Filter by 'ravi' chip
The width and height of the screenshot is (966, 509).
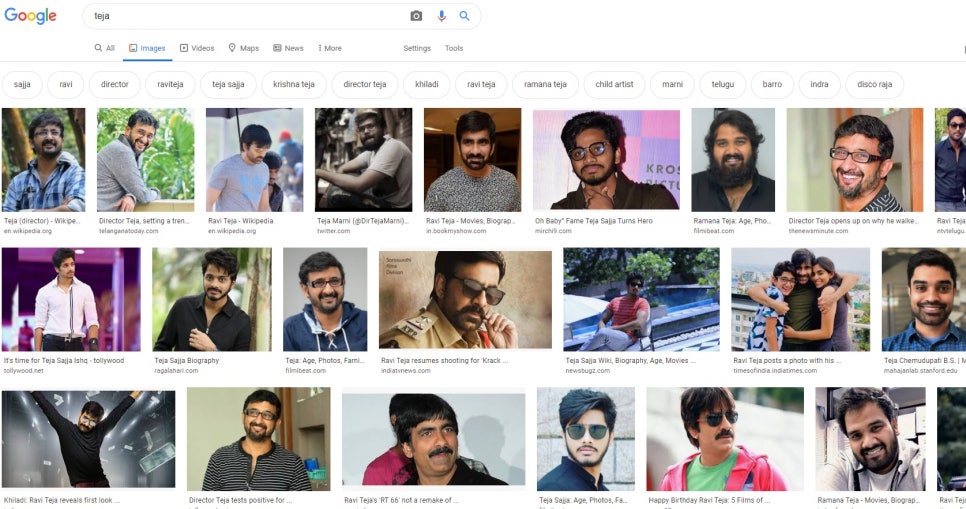pos(66,84)
